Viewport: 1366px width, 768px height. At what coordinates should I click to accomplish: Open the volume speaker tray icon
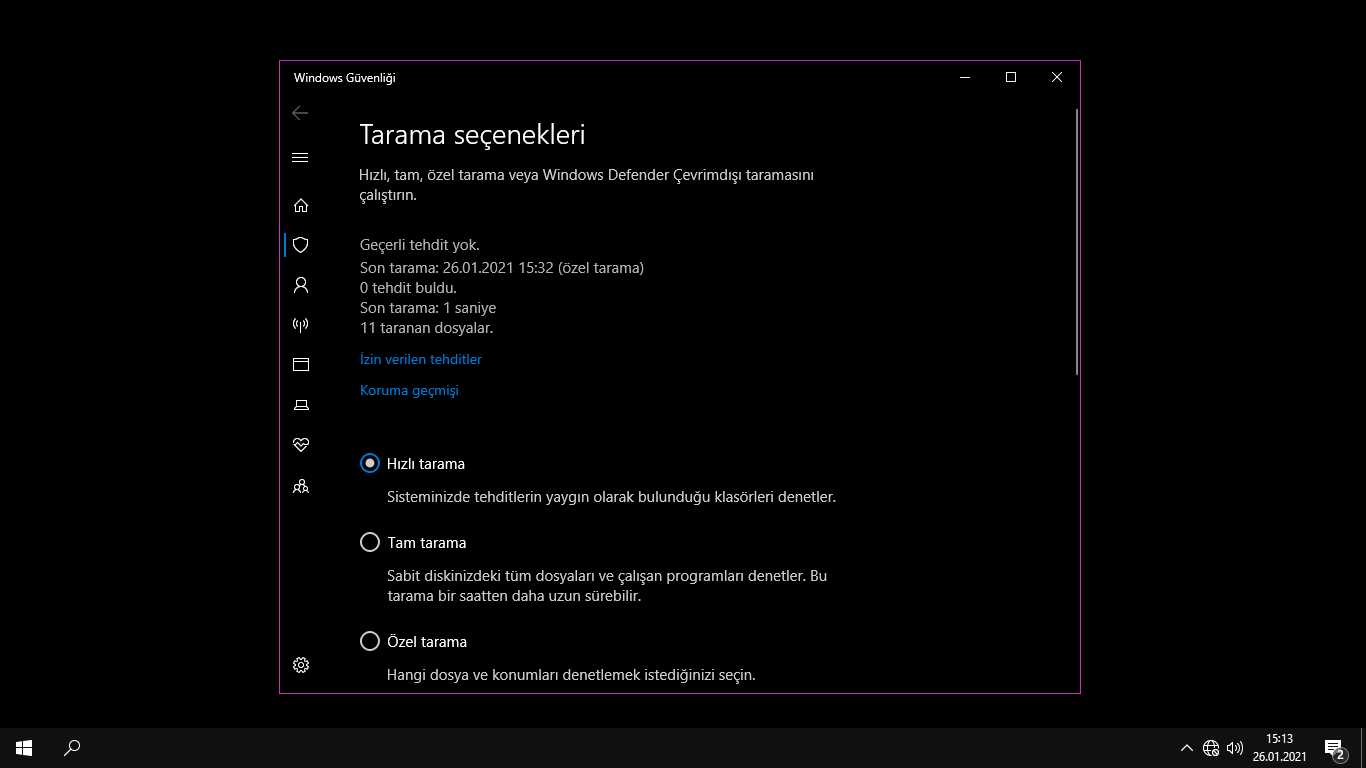click(x=1235, y=748)
